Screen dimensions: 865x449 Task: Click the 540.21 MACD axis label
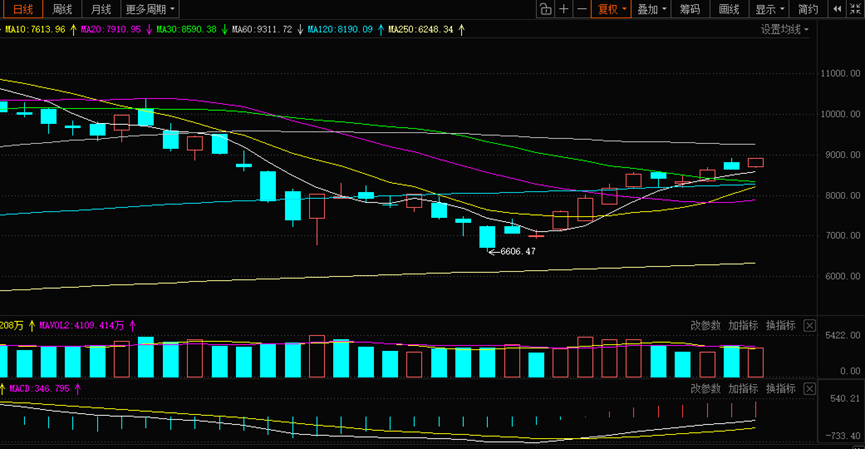pos(845,399)
